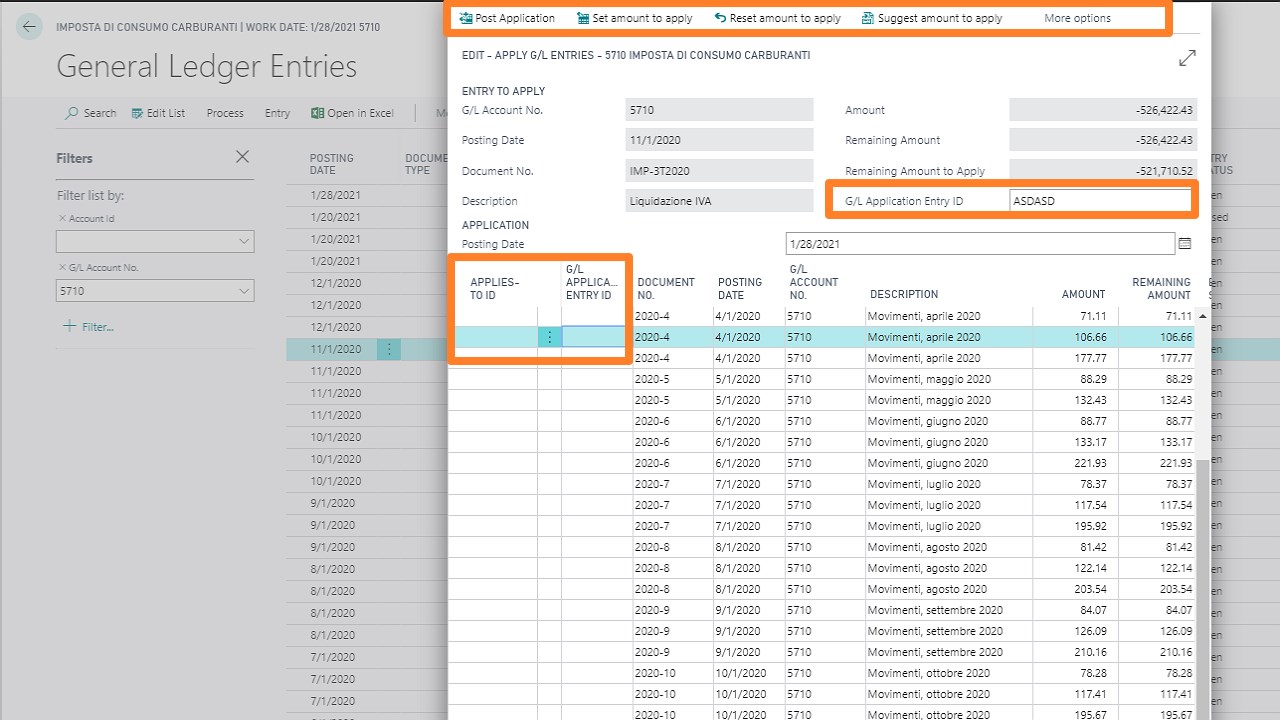Screen dimensions: 1280x720
Task: Remove the G/L Account No. filter
Action: (x=62, y=267)
